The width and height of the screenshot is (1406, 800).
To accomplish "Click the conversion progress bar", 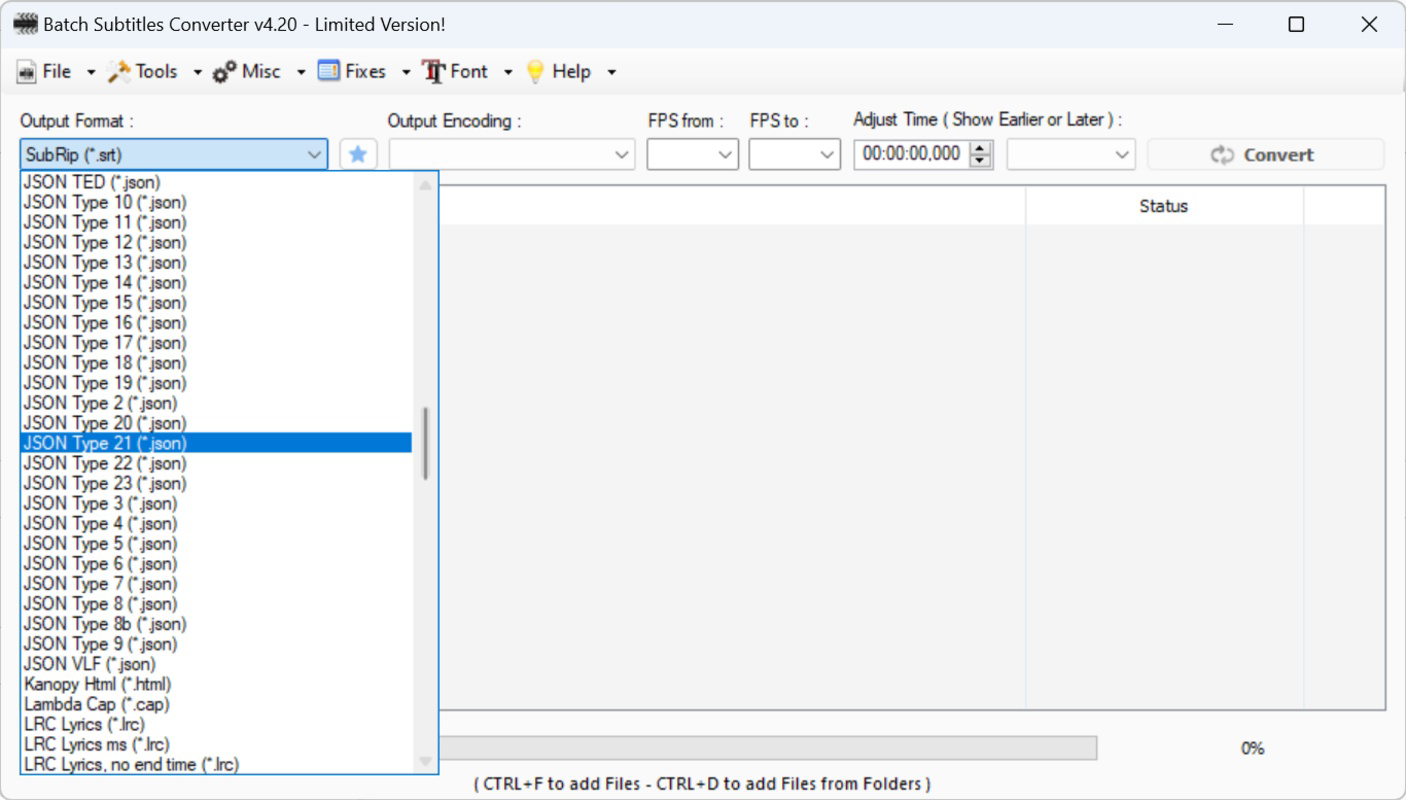I will pos(767,748).
